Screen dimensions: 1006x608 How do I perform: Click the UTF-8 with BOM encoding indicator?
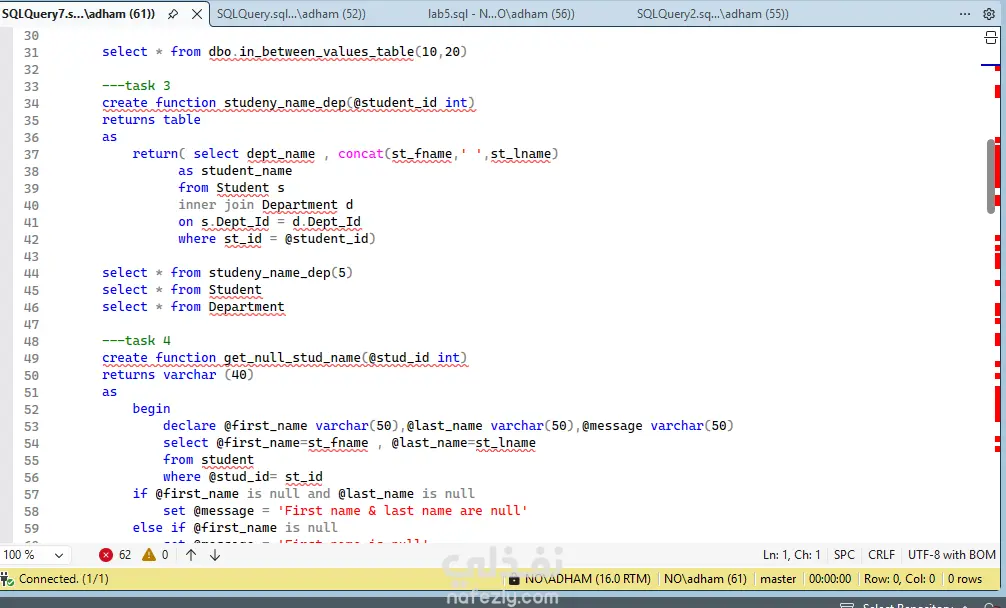point(951,555)
